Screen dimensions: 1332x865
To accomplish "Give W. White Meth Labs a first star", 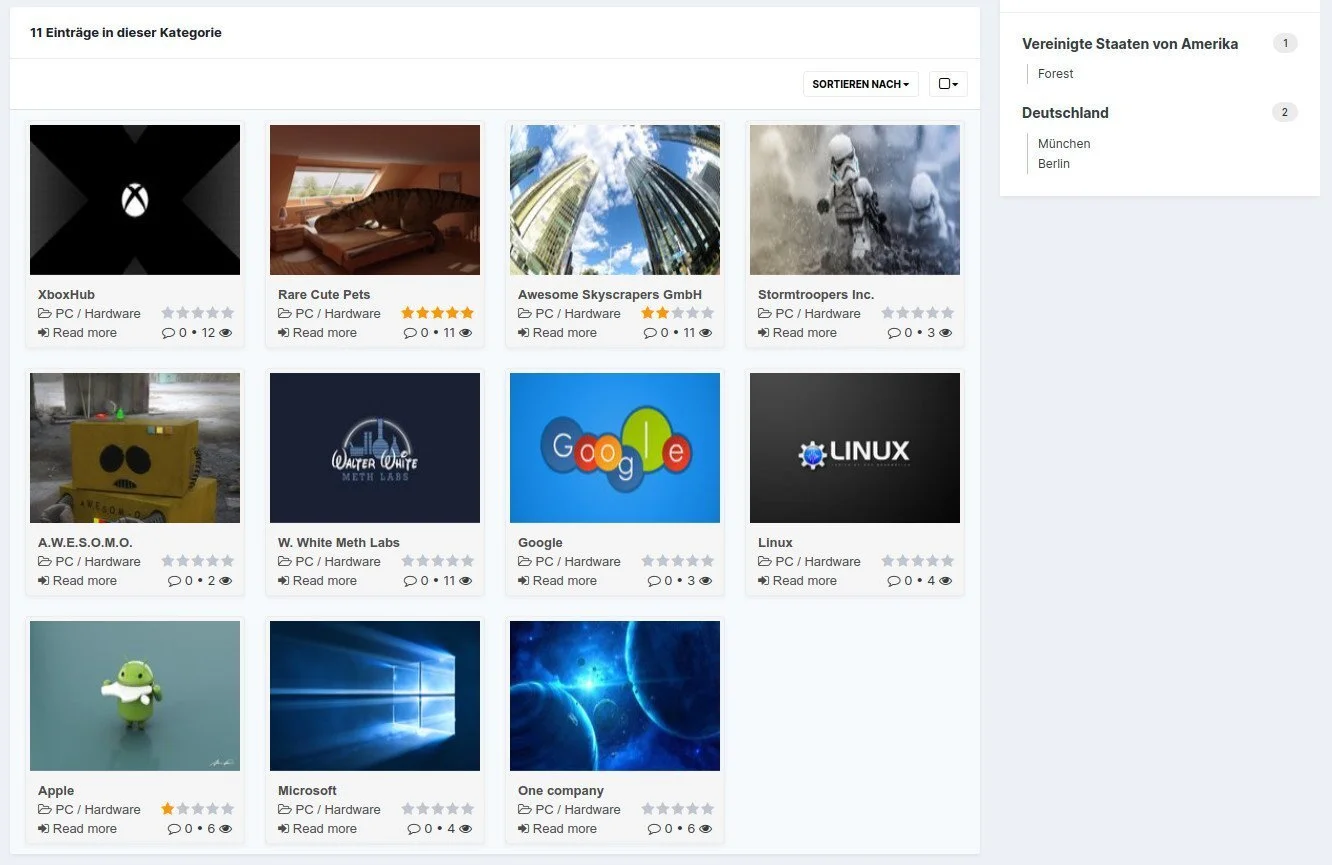I will click(x=408, y=561).
